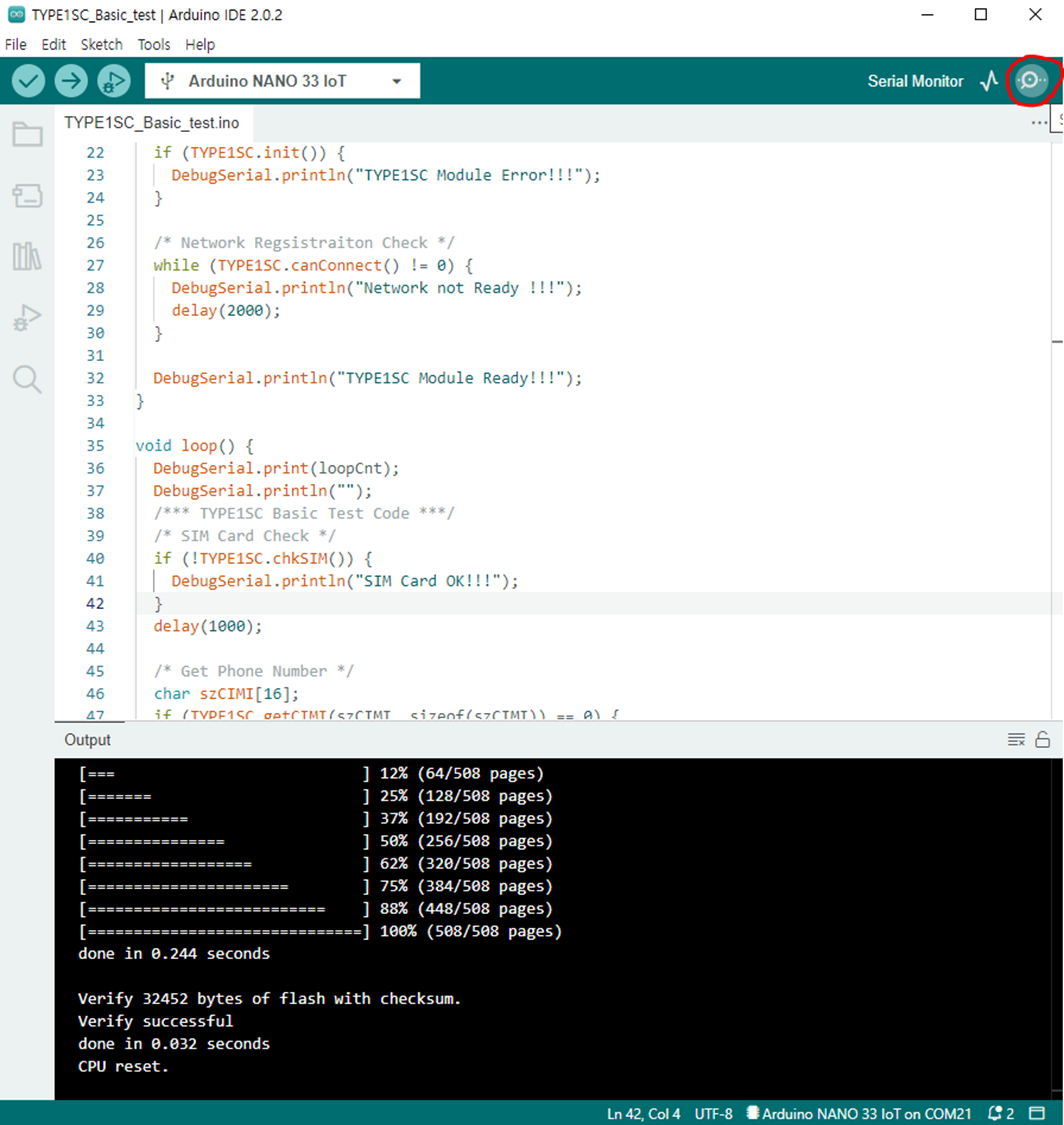
Task: Start debugging with the debug toolbar icon
Action: click(x=114, y=81)
